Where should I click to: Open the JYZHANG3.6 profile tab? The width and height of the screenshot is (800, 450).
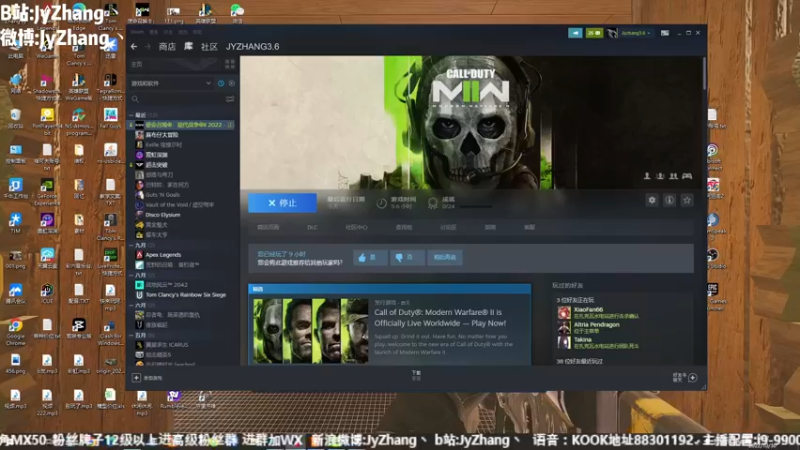[x=253, y=46]
